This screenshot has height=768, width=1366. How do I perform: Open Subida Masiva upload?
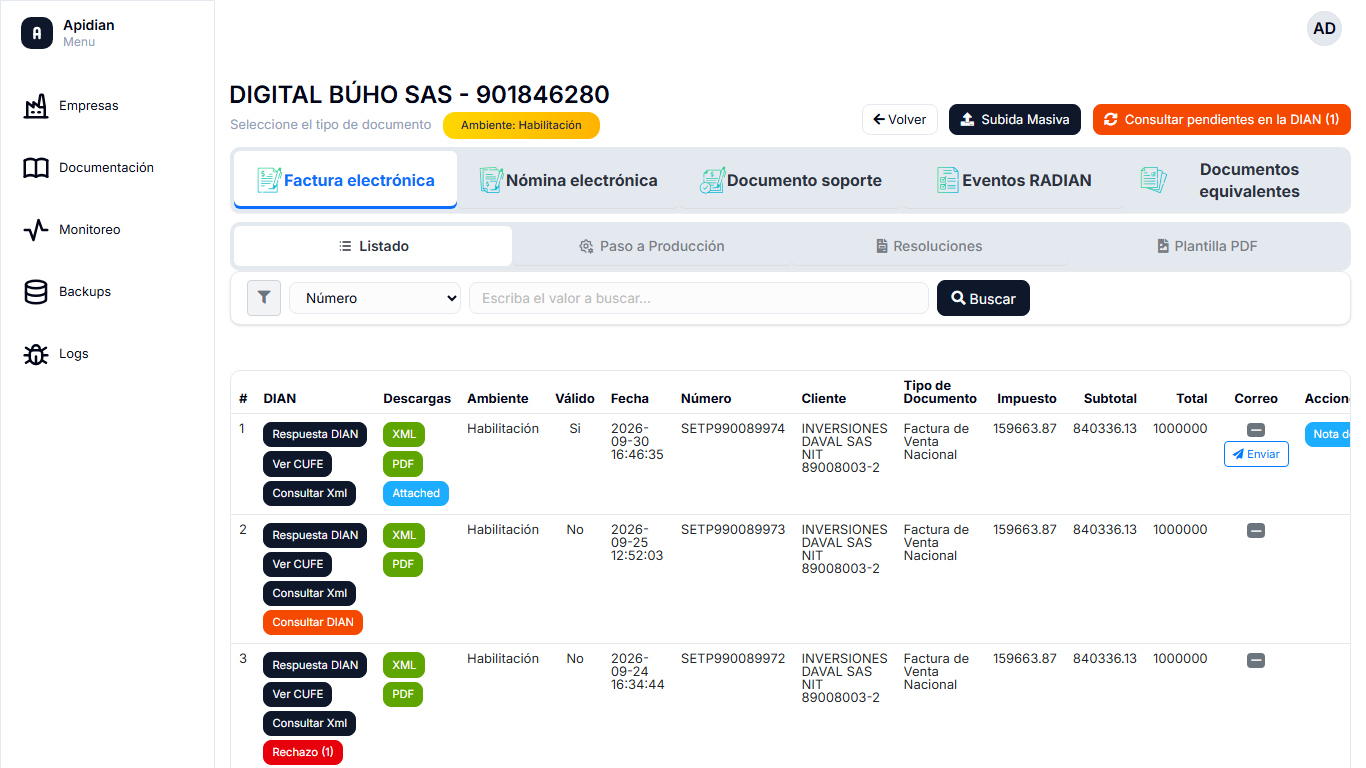1015,119
